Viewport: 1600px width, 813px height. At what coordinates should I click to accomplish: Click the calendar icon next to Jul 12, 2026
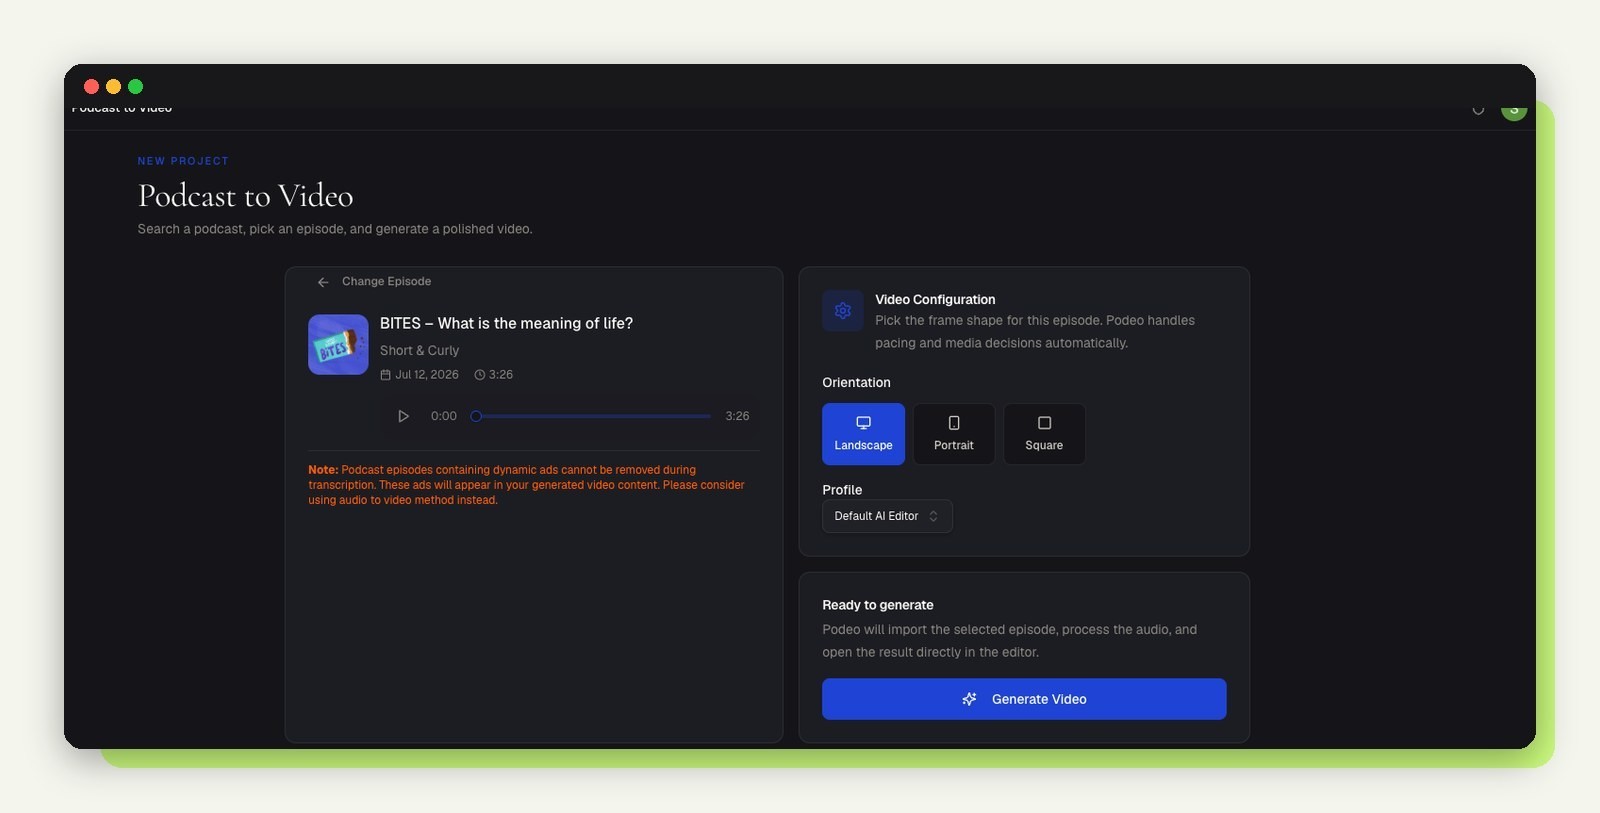[x=385, y=375]
